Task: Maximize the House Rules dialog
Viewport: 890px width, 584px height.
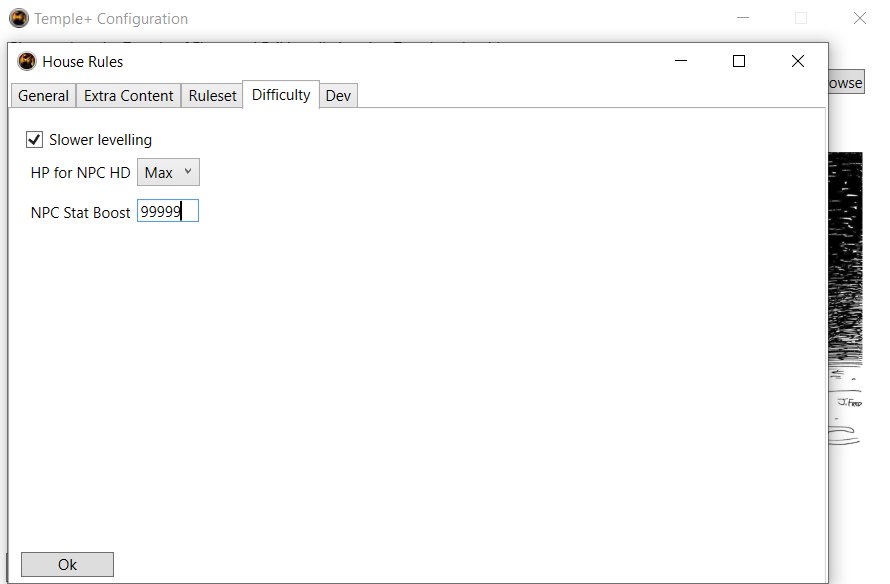Action: point(739,62)
